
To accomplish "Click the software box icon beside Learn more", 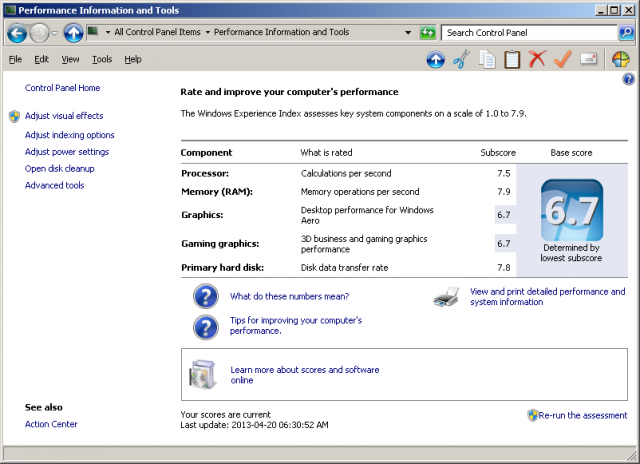I will point(202,374).
